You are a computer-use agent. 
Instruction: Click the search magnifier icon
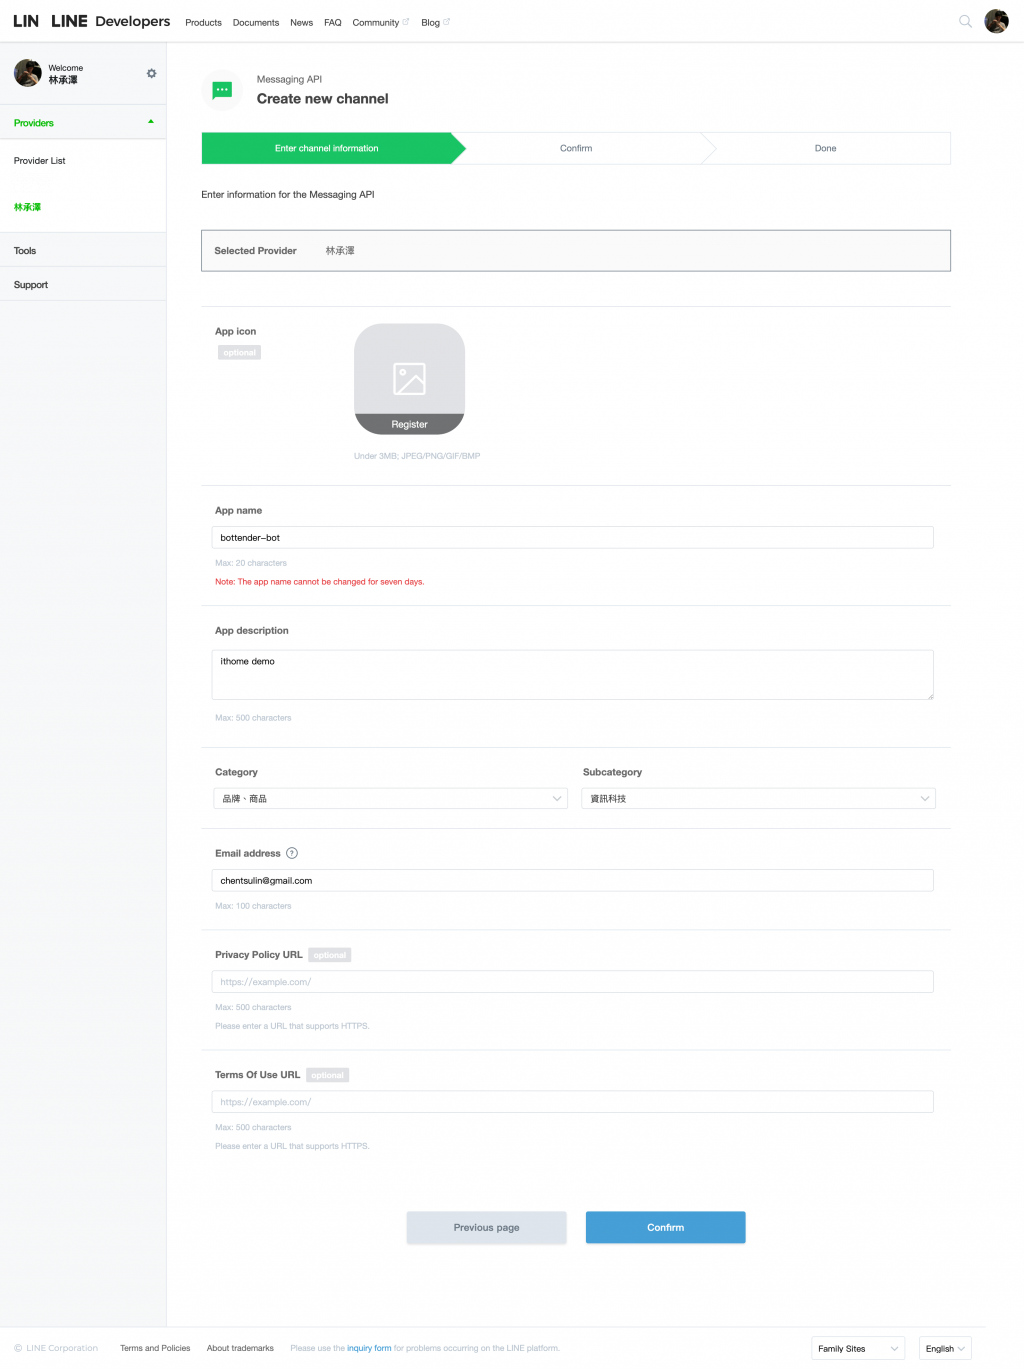[965, 21]
